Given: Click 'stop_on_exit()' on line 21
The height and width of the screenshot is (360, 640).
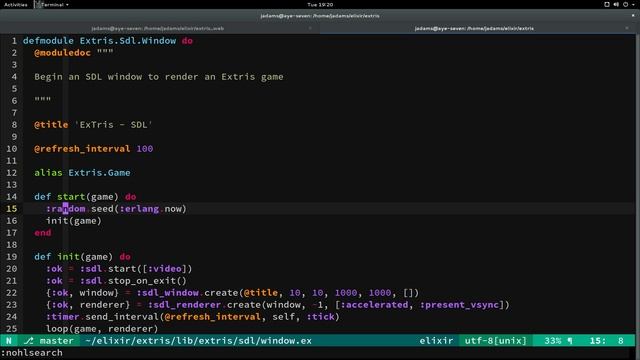Looking at the screenshot, I should (x=147, y=281).
